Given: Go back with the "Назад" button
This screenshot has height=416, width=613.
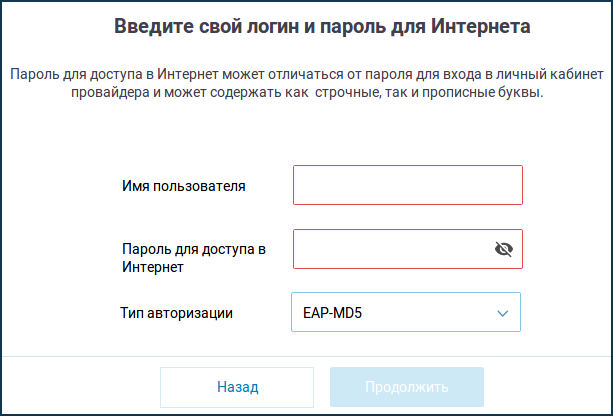Looking at the screenshot, I should tap(237, 387).
